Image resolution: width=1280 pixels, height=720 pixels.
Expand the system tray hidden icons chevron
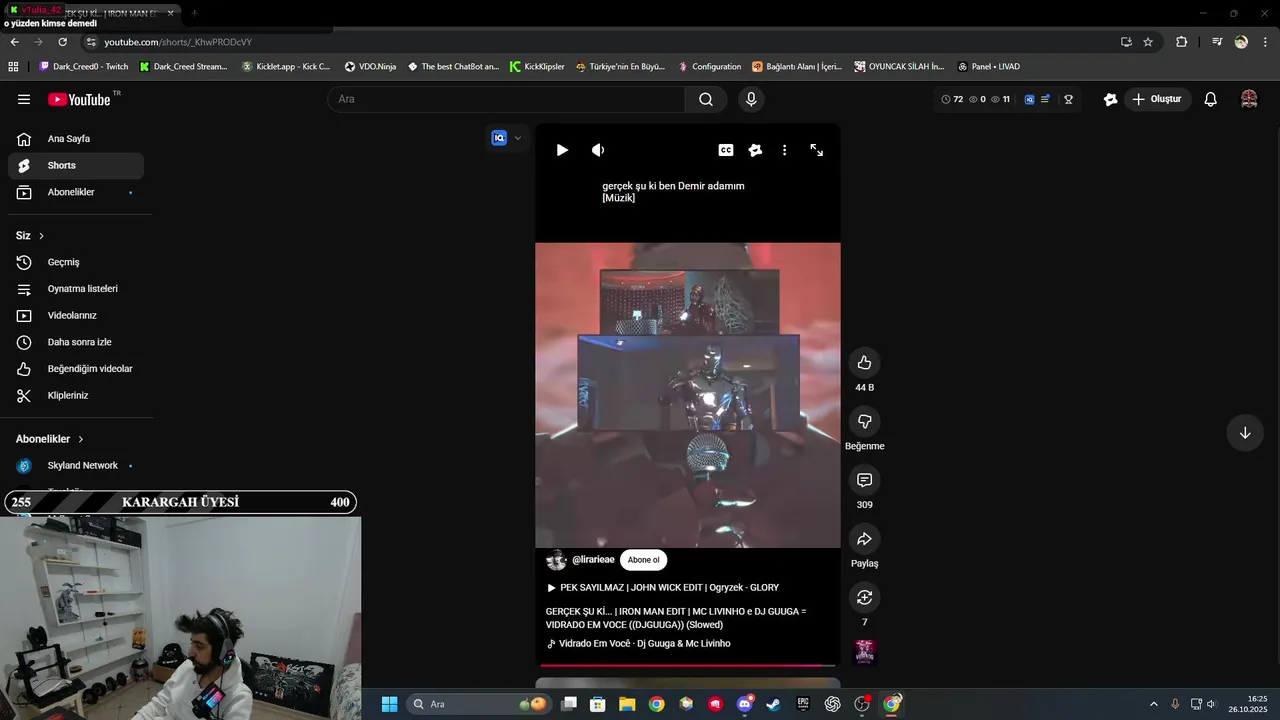pyautogui.click(x=1153, y=704)
